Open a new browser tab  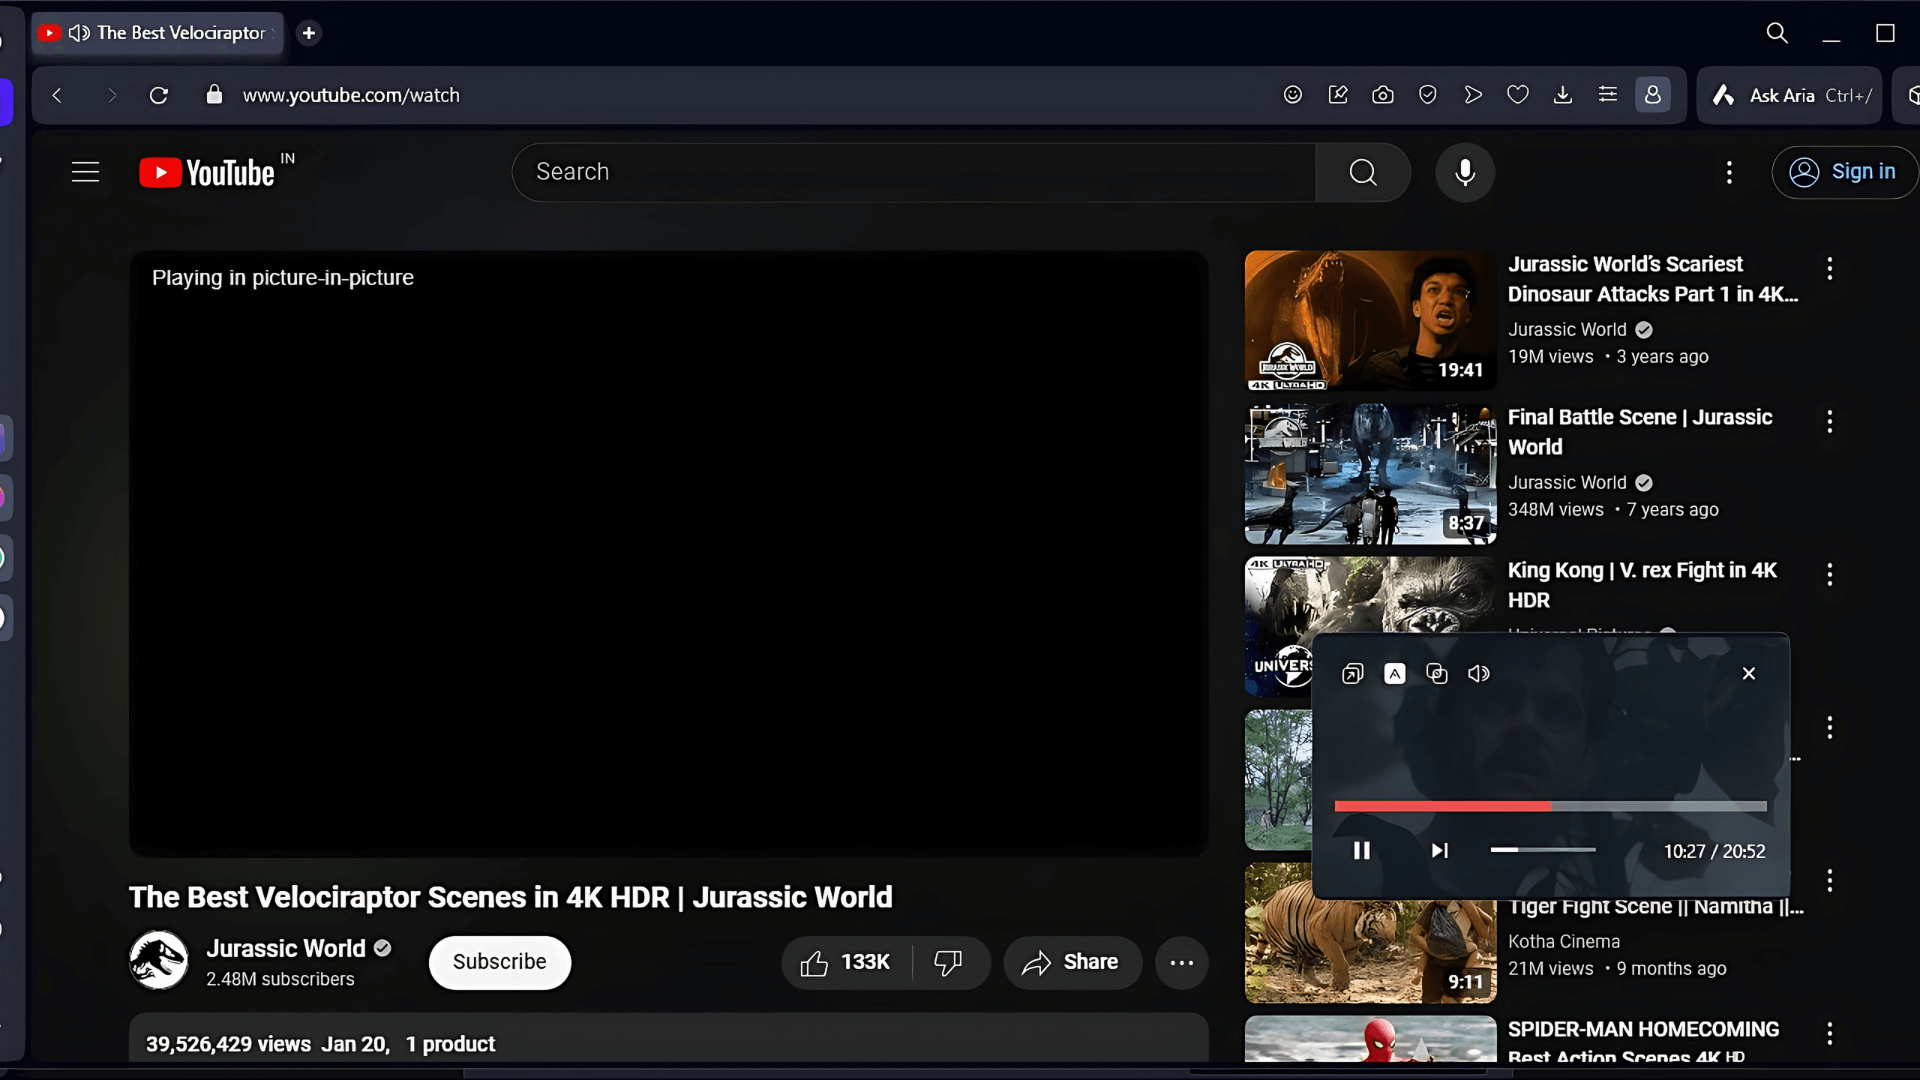click(x=309, y=33)
